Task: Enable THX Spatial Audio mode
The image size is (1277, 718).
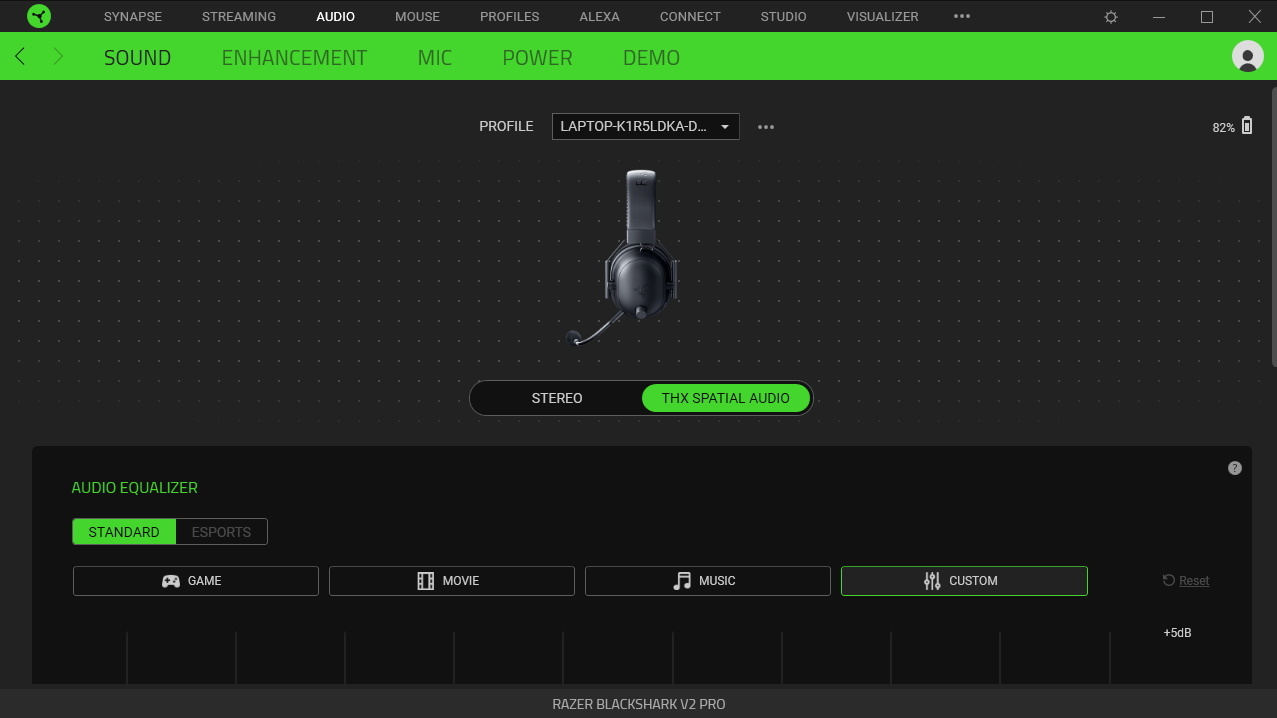Action: pyautogui.click(x=726, y=398)
